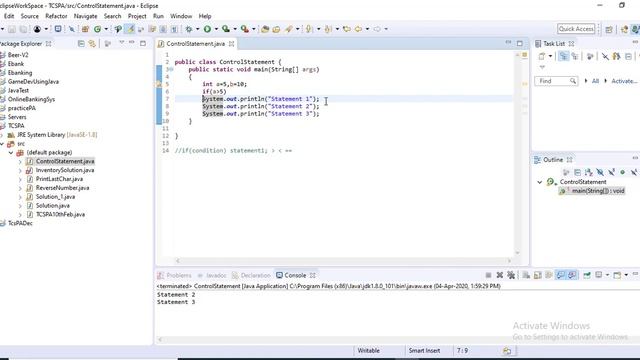Toggle Mark Occurrences highlighter button
This screenshot has height=360, width=640.
click(x=130, y=29)
